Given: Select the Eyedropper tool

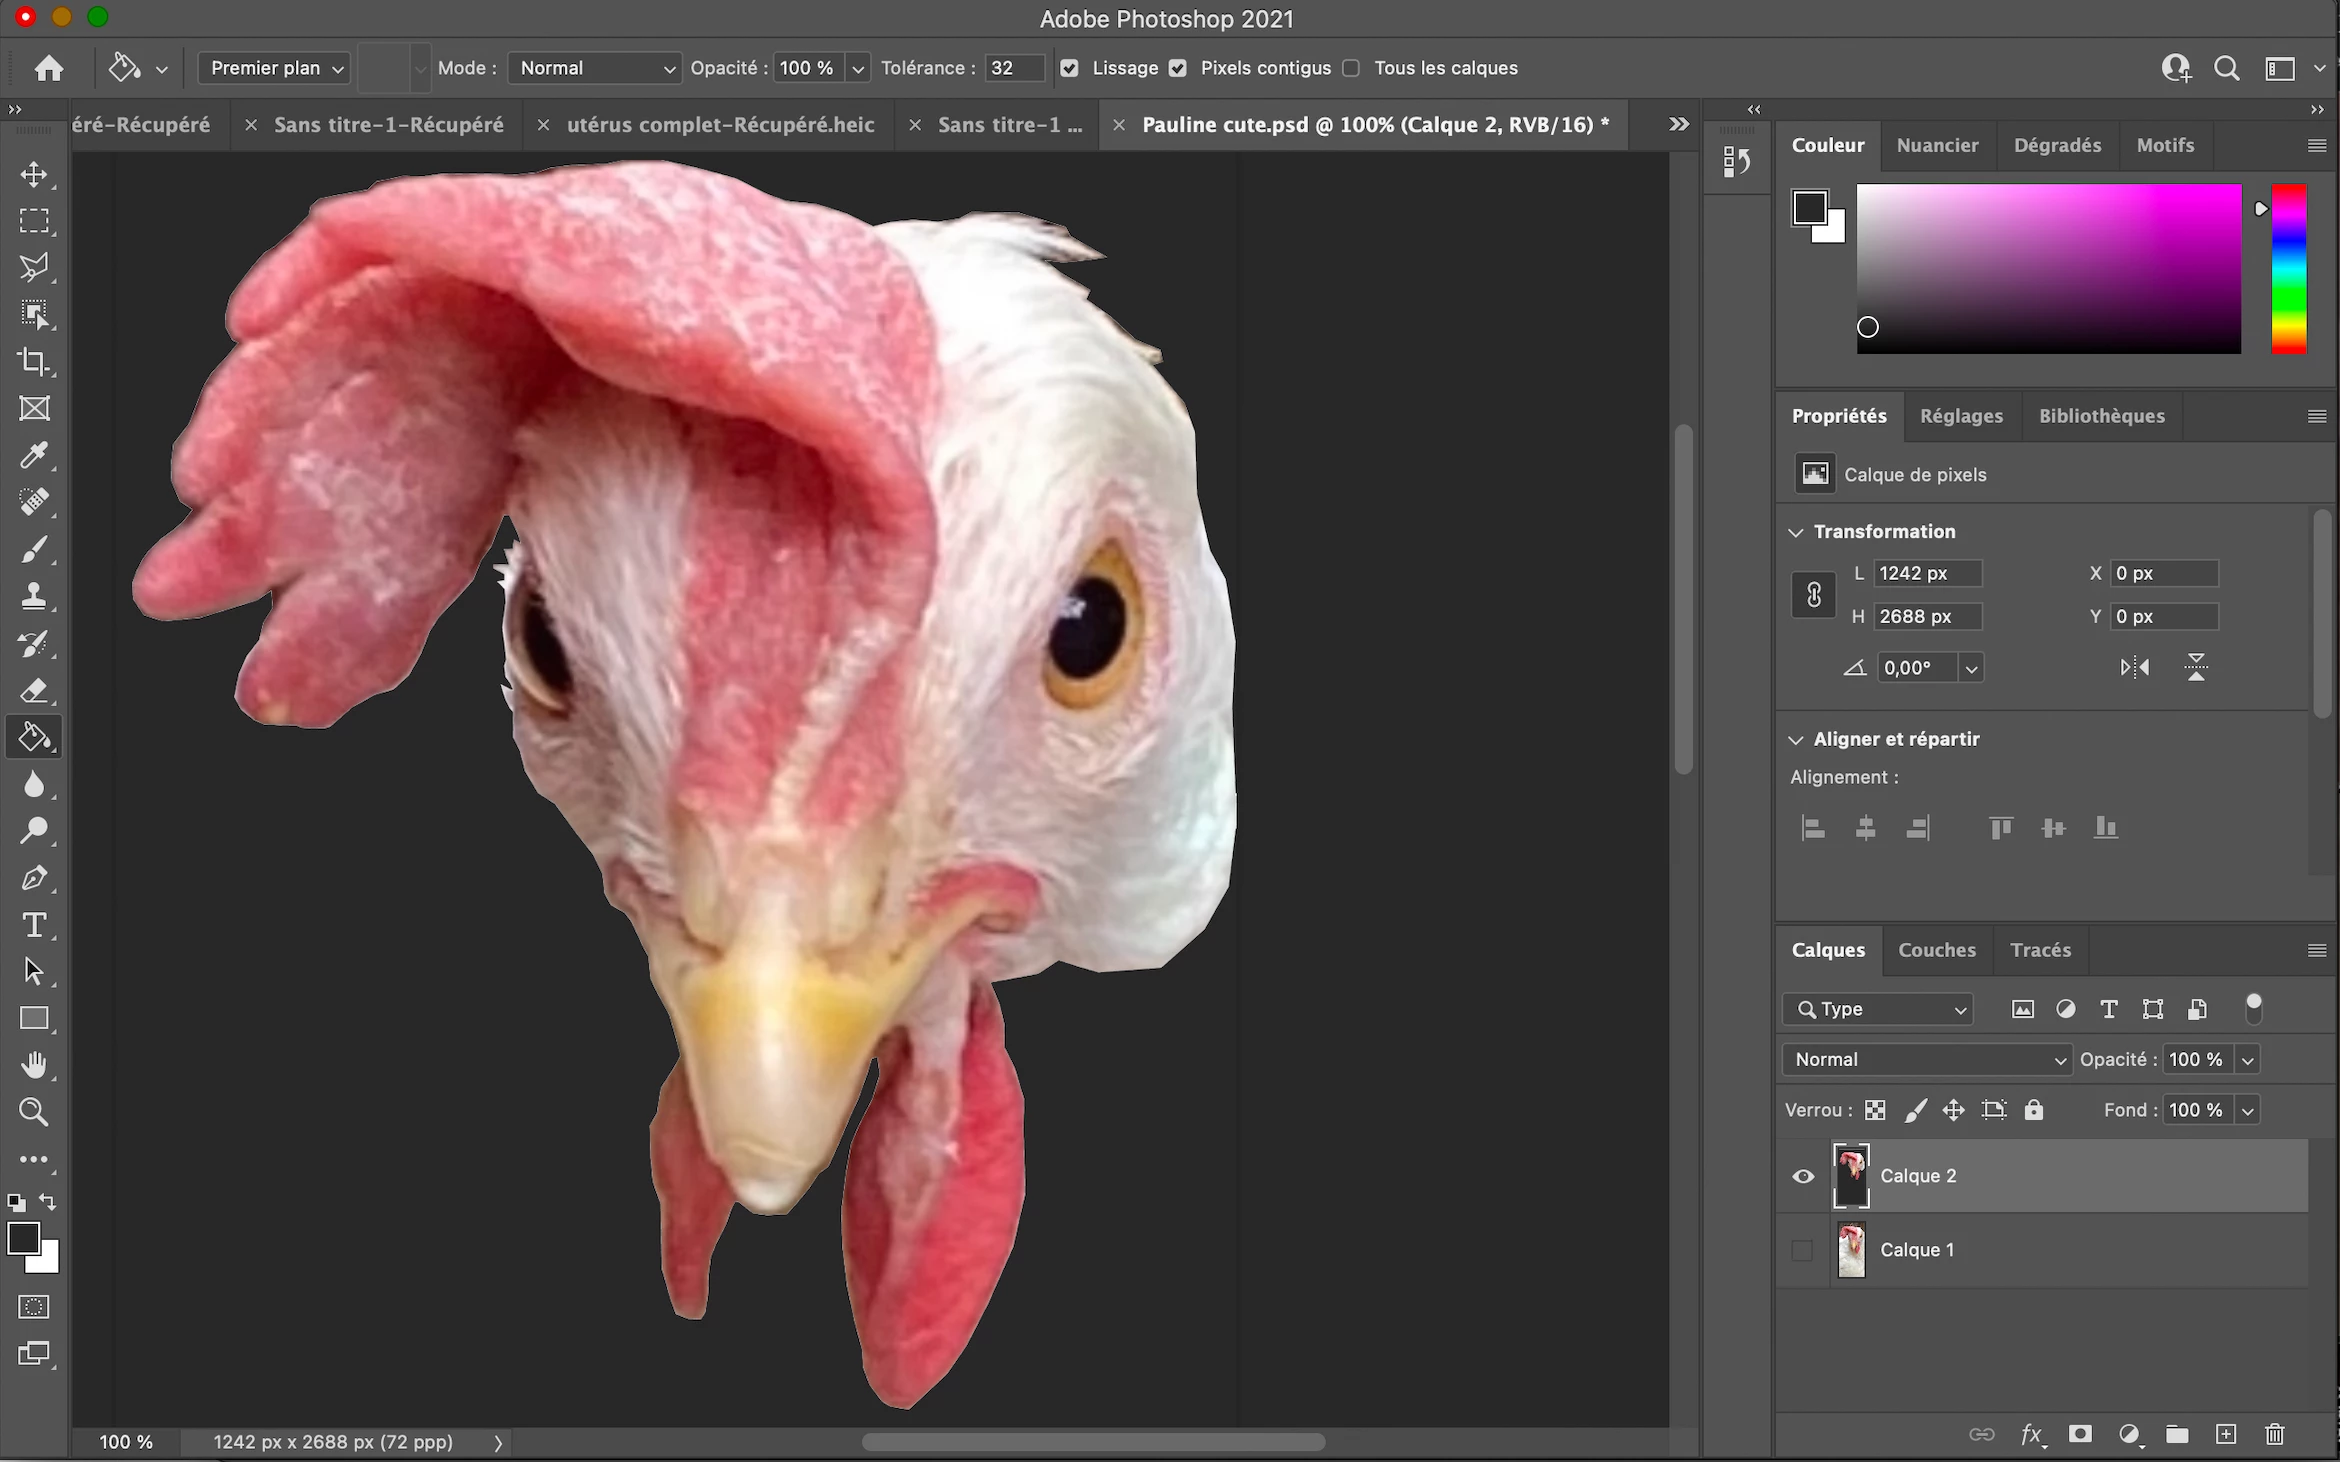Looking at the screenshot, I should coord(34,456).
